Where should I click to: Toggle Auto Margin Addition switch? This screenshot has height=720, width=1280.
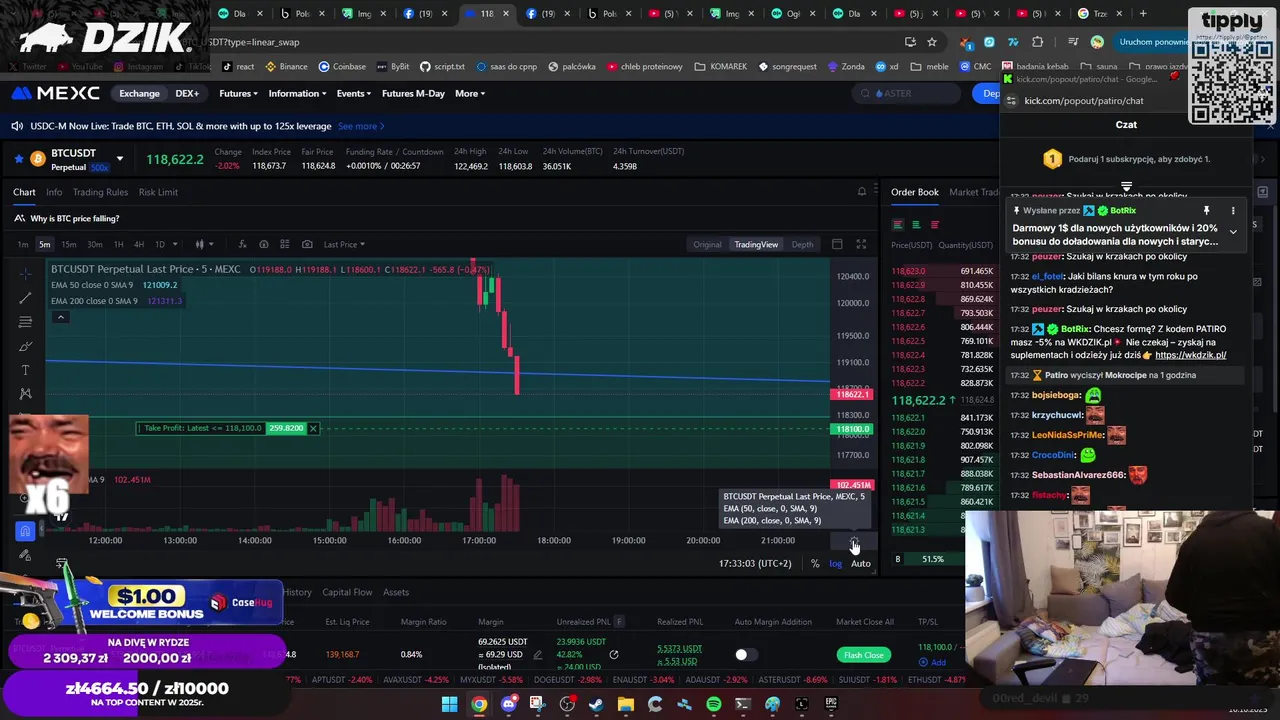pyautogui.click(x=745, y=655)
